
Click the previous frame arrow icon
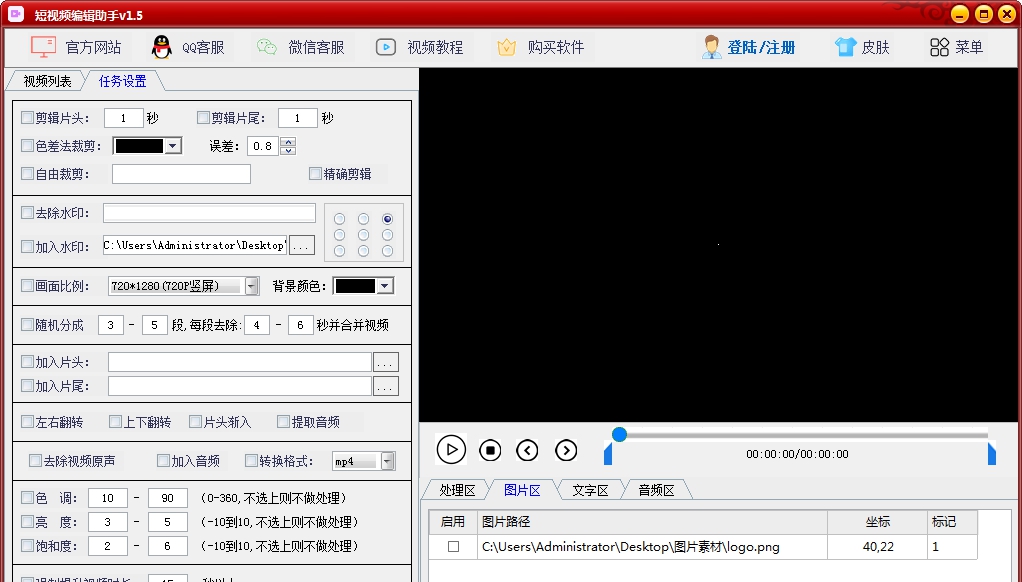click(x=528, y=450)
